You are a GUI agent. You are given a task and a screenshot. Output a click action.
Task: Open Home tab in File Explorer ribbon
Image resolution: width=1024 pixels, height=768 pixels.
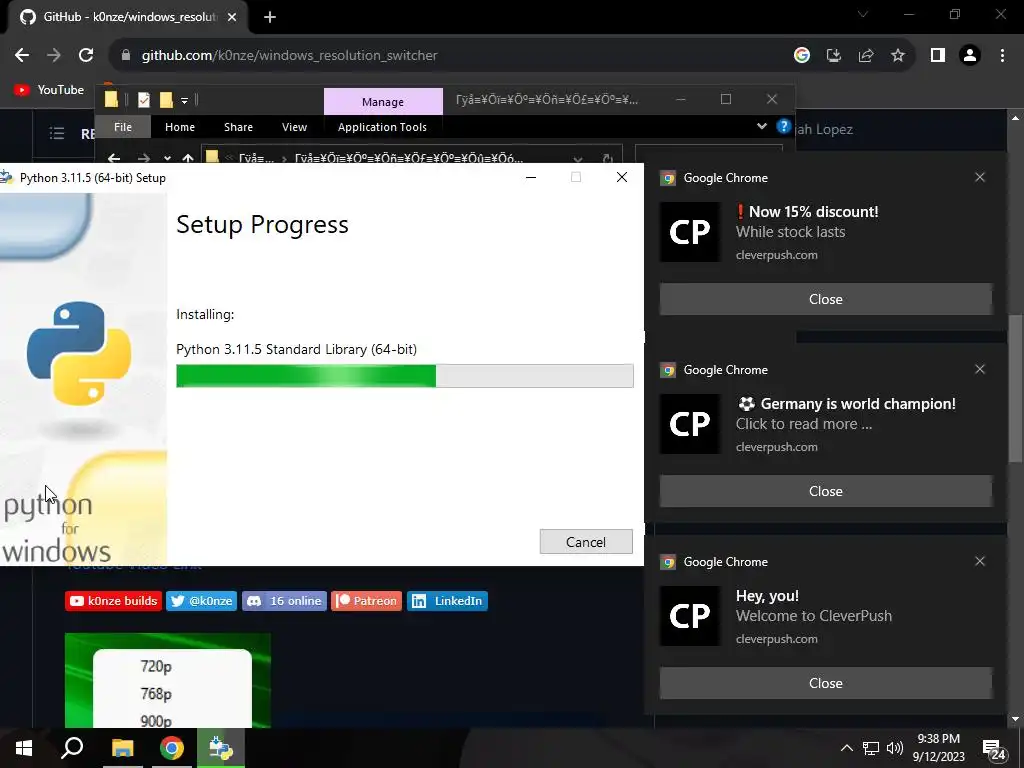tap(180, 127)
